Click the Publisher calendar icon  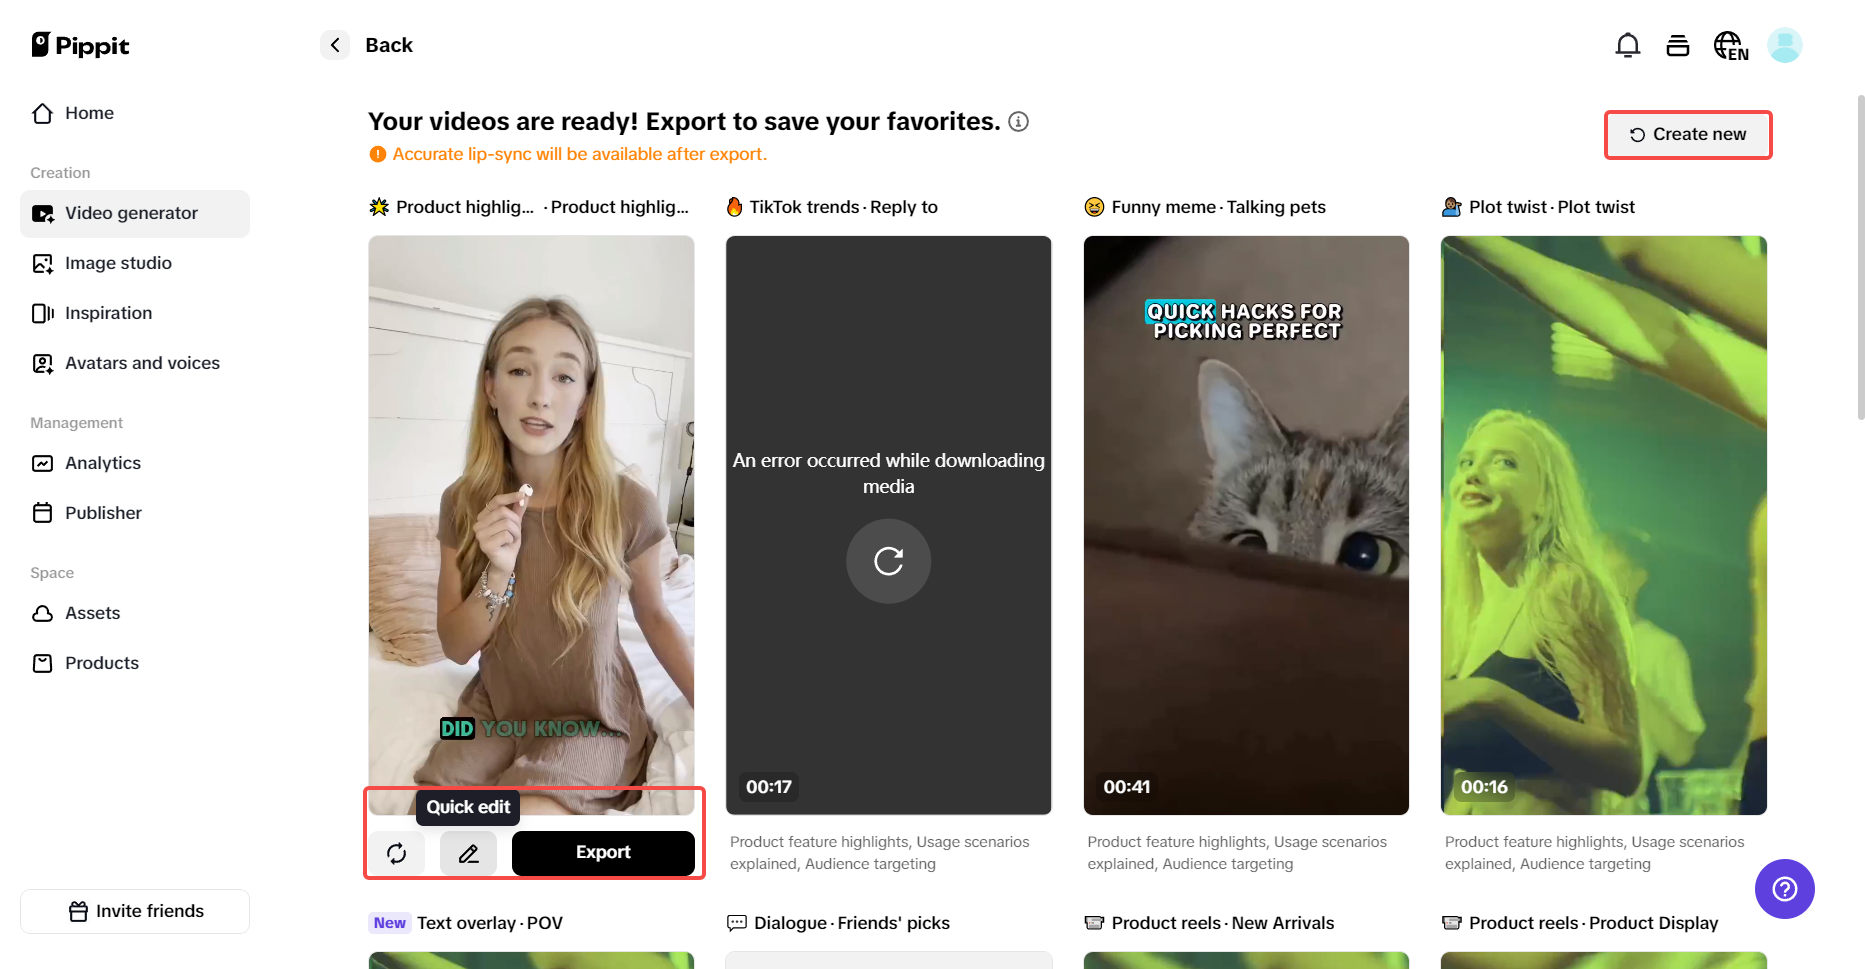[43, 513]
